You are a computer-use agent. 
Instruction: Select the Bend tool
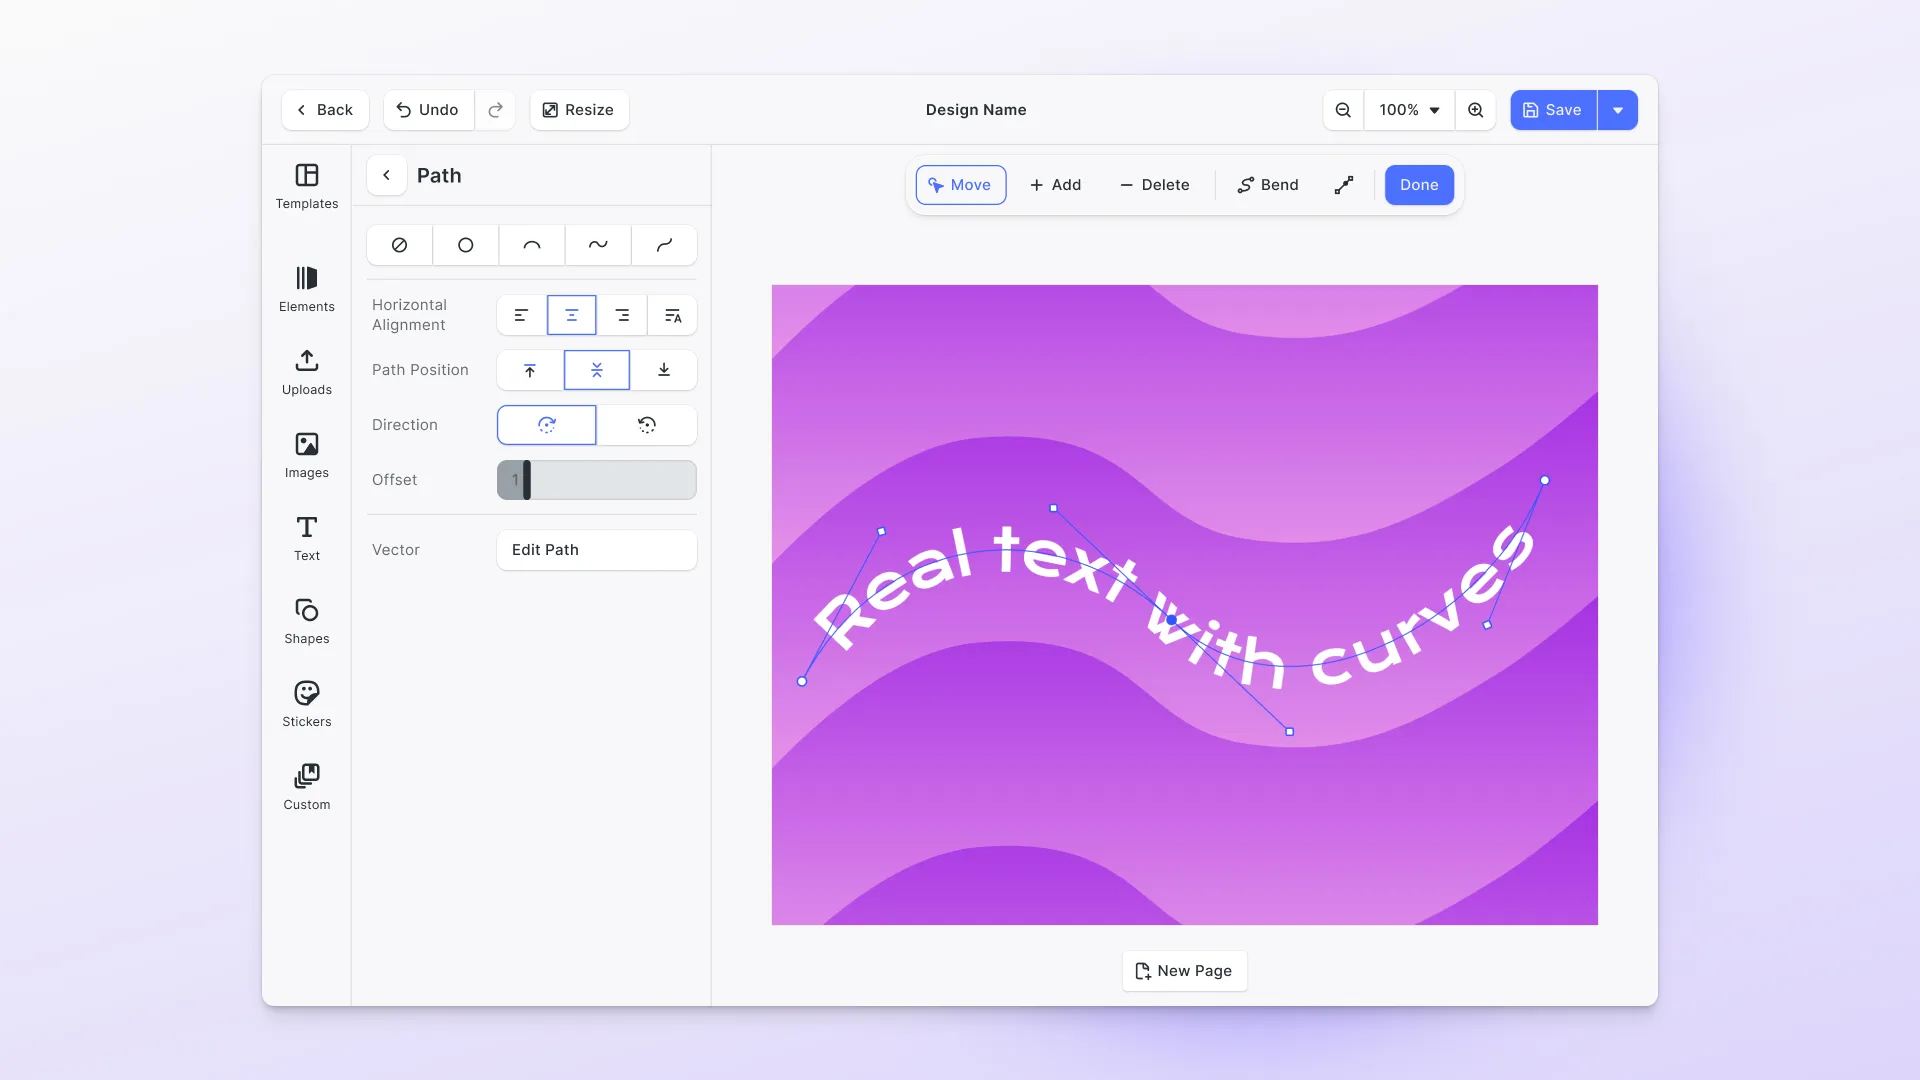point(1268,185)
